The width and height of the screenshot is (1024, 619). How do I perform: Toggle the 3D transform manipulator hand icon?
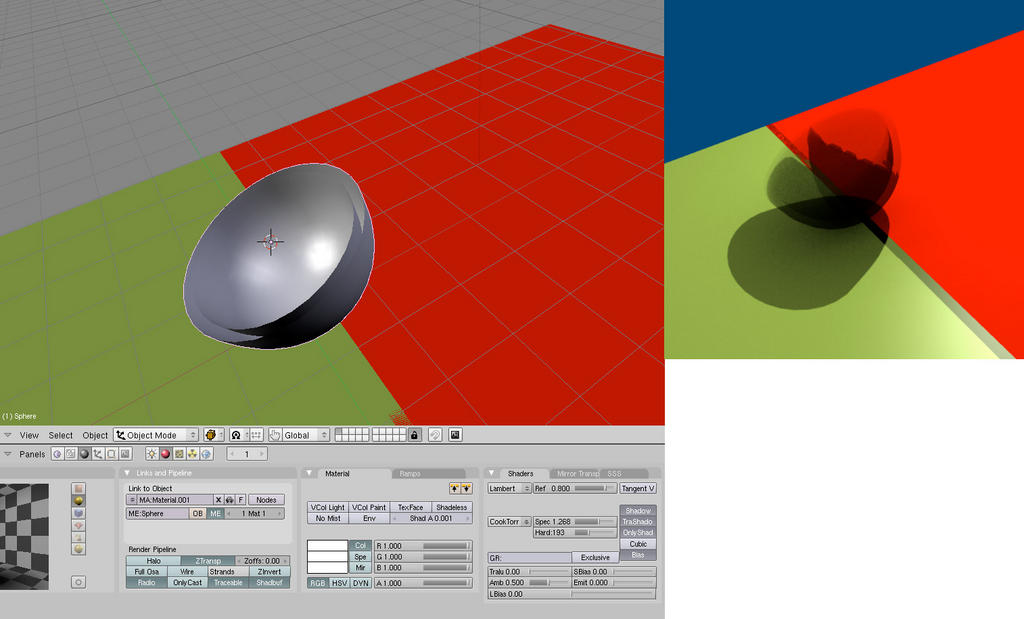point(275,435)
